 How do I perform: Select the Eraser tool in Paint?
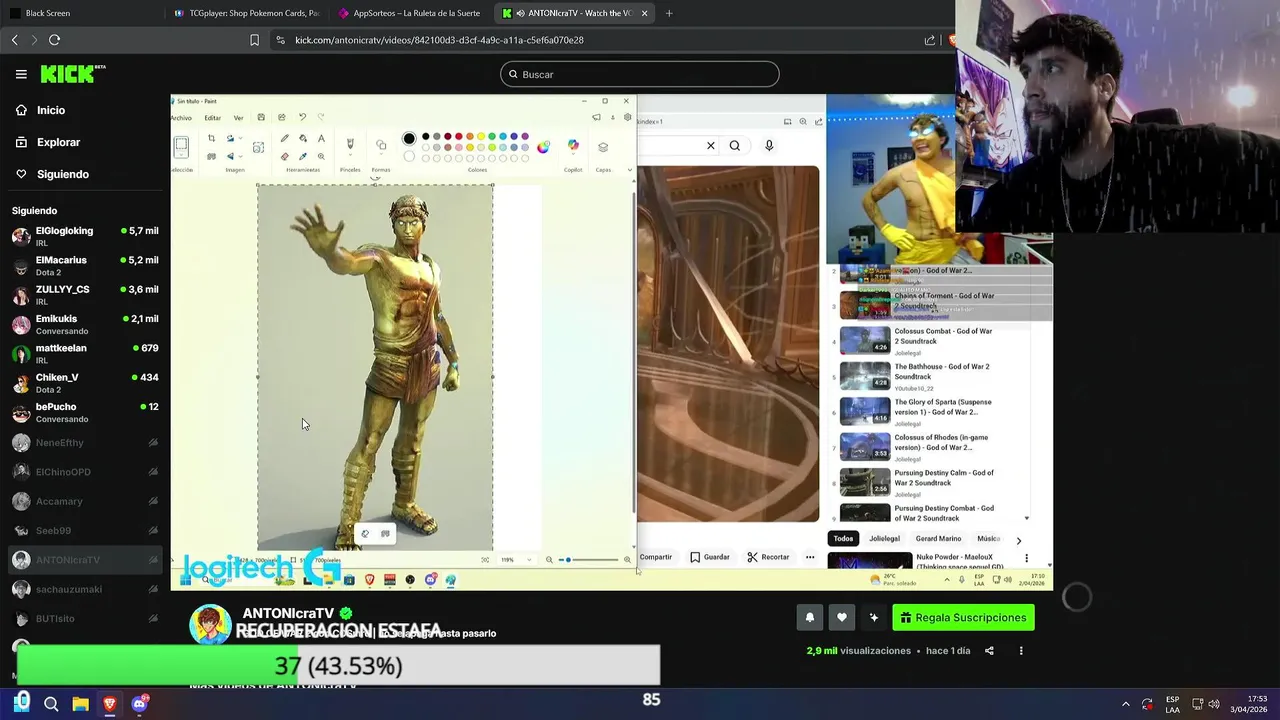click(x=285, y=156)
